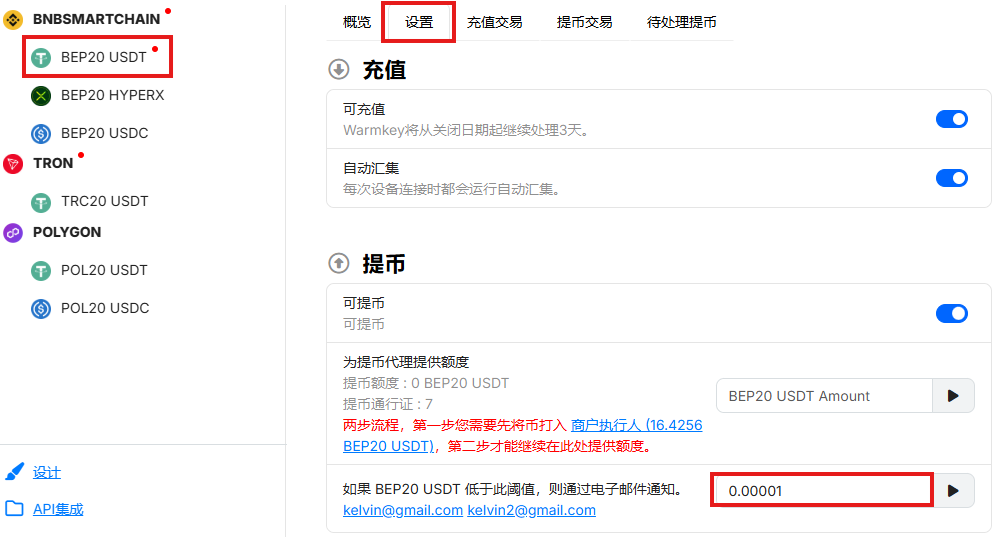The width and height of the screenshot is (997, 537).
Task: Click the down-arrow circle icon beside 充值
Action: [x=339, y=69]
